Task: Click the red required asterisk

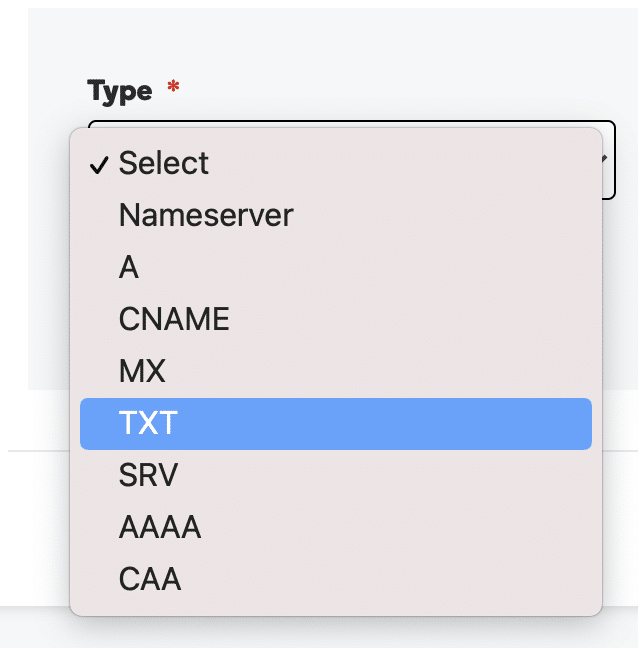Action: point(173,86)
